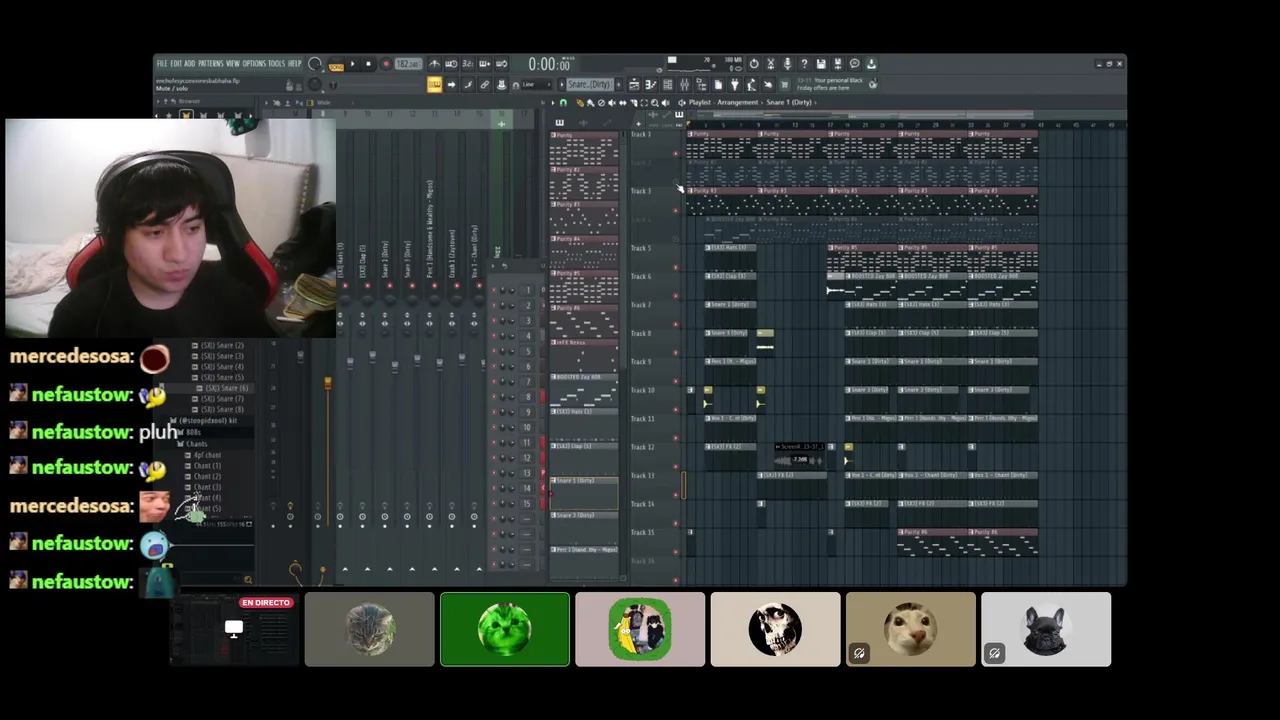This screenshot has width=1280, height=720.
Task: Click the chat bubble icon in the toolbar
Action: tap(855, 64)
